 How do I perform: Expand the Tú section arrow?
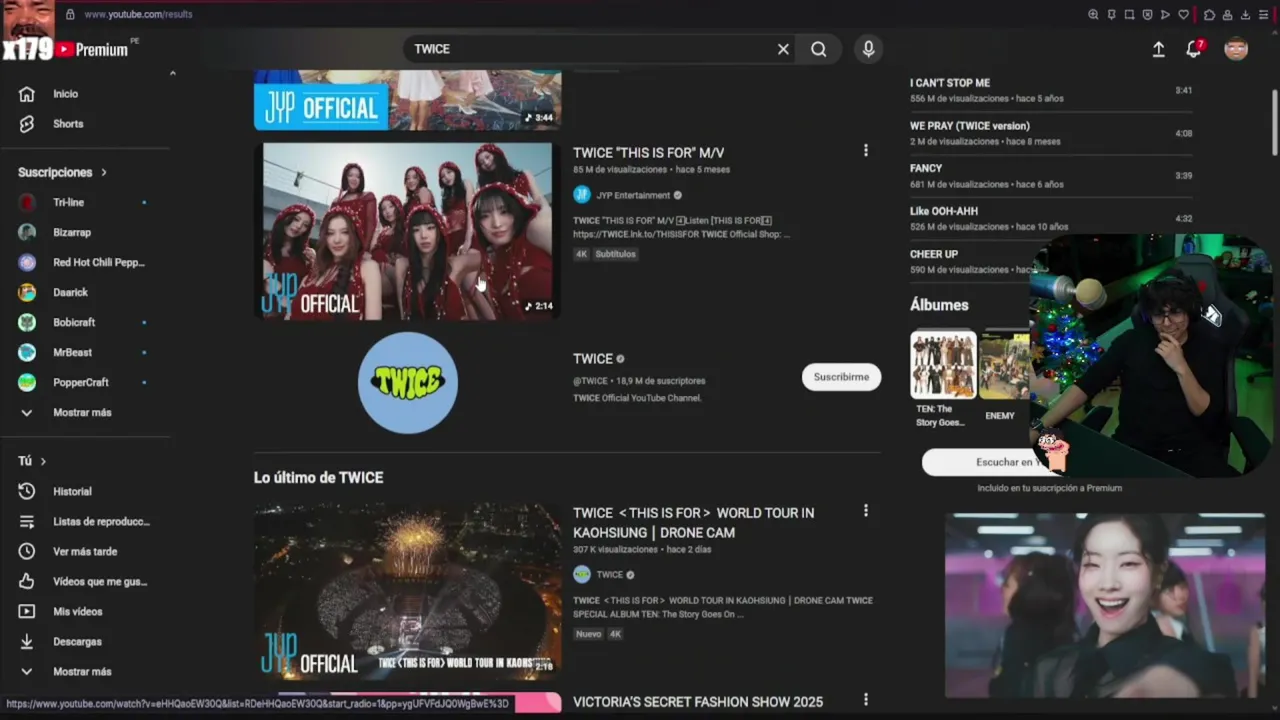(x=43, y=461)
